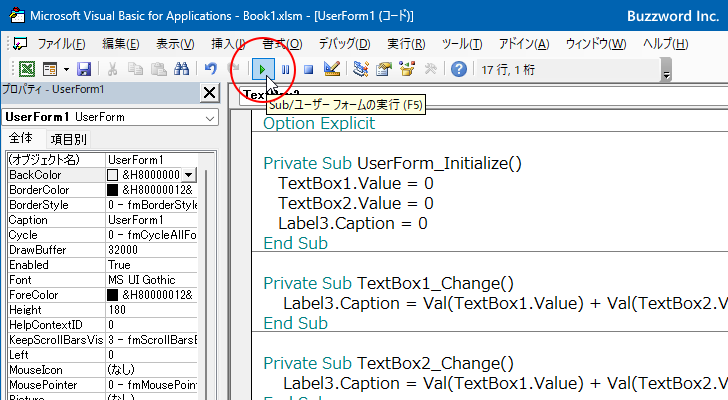Toggle Design Mode icon in toolbar
Screen dimensions: 728x400
[x=333, y=69]
